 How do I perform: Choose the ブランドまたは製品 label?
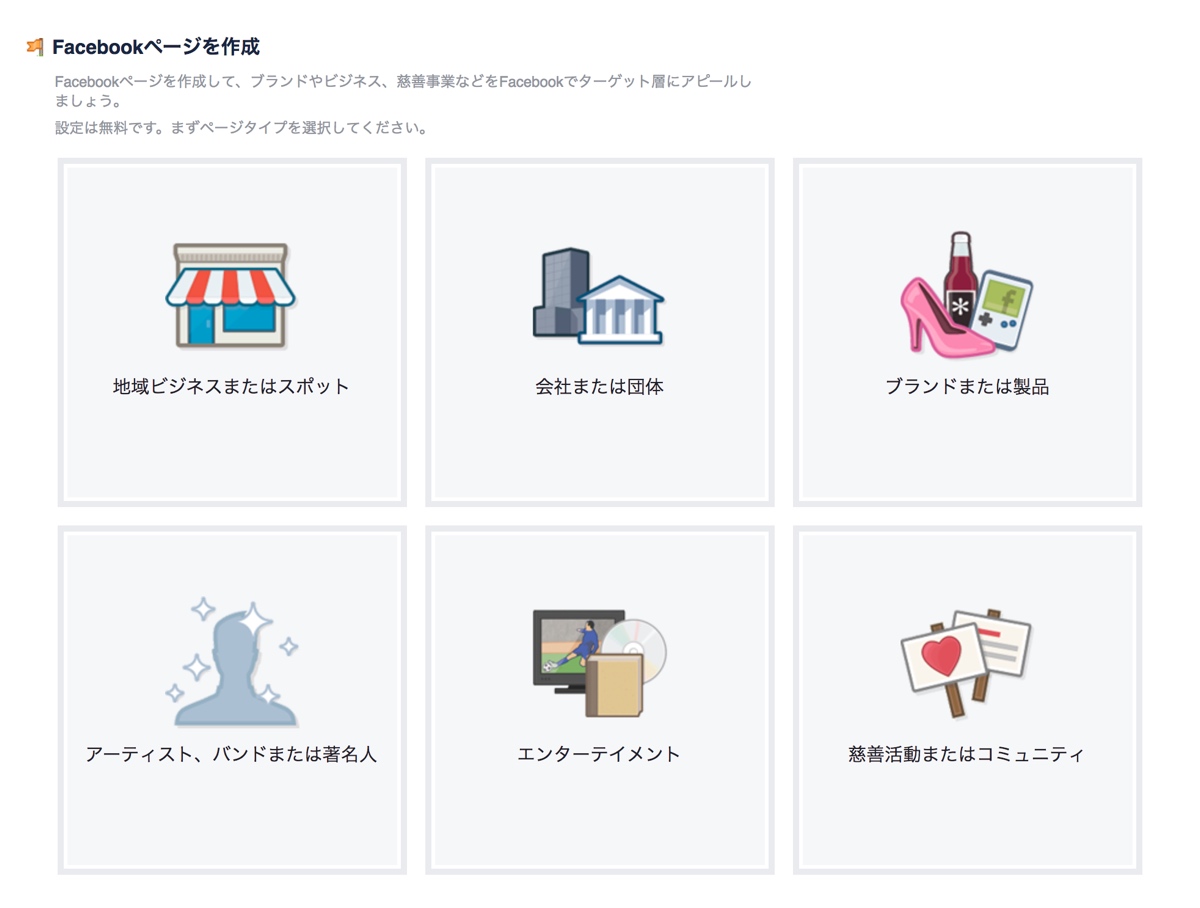(967, 387)
